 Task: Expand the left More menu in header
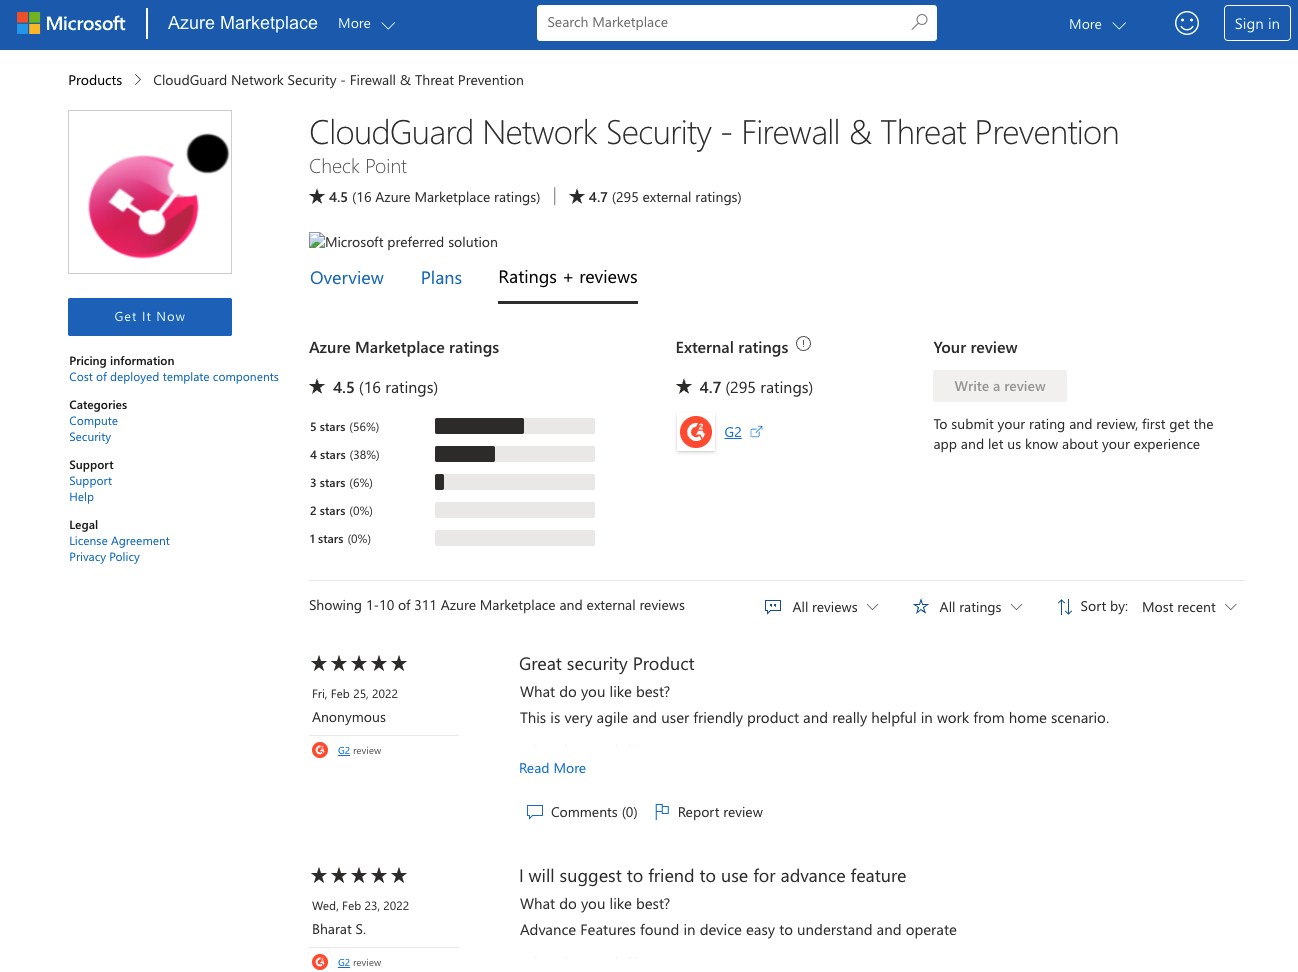[x=366, y=24]
